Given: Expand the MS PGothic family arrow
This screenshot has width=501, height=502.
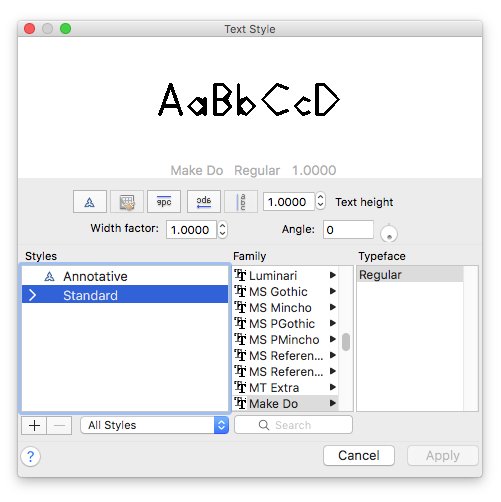Looking at the screenshot, I should [332, 323].
